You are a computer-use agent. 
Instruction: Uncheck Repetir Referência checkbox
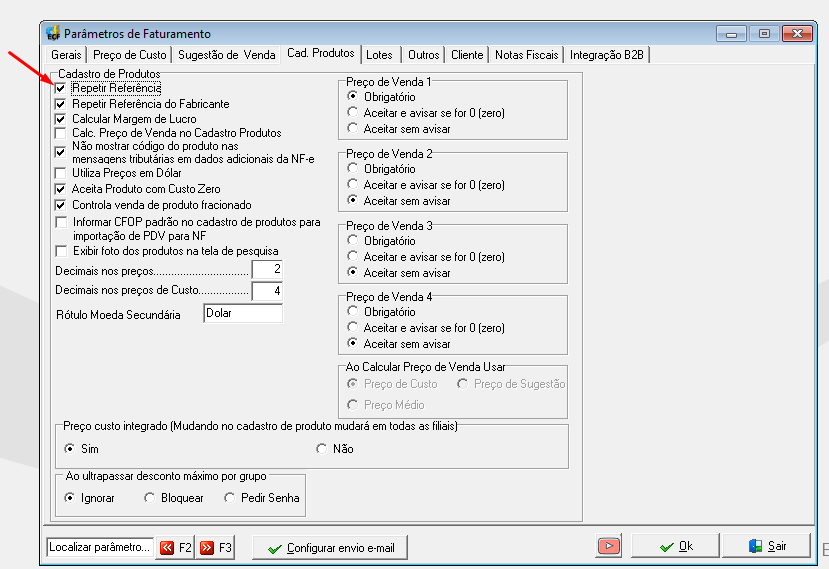click(61, 88)
